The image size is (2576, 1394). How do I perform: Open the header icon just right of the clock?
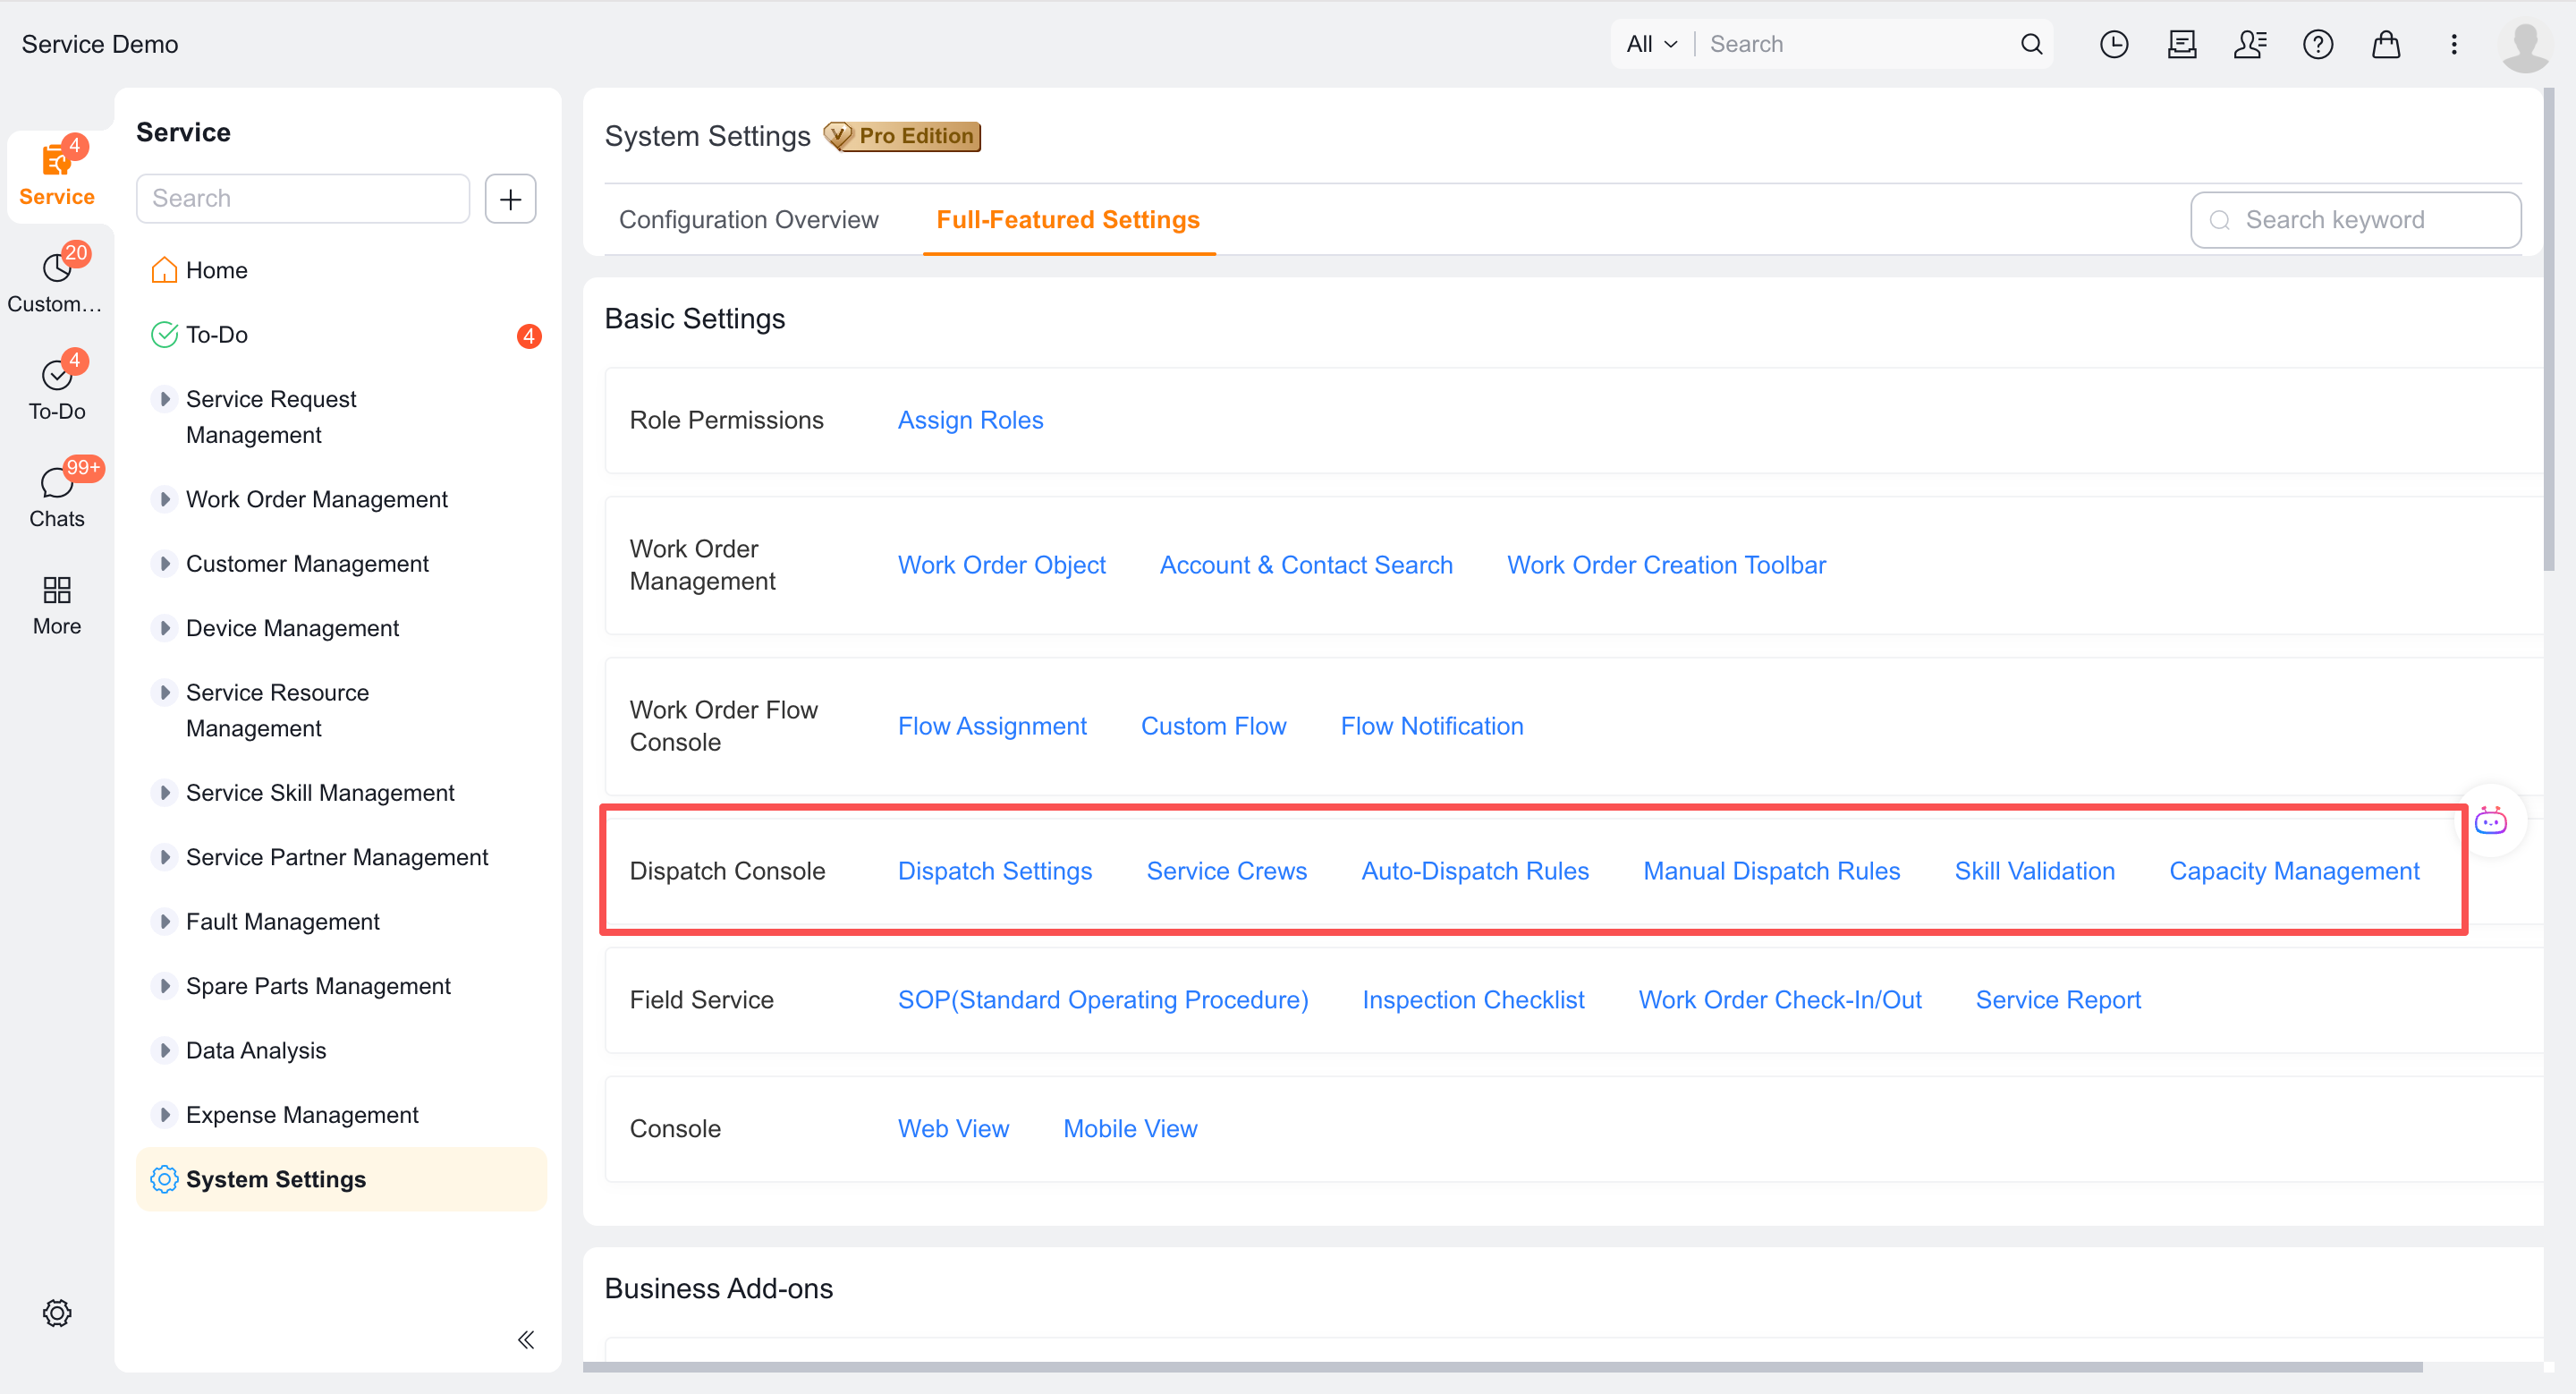2181,44
